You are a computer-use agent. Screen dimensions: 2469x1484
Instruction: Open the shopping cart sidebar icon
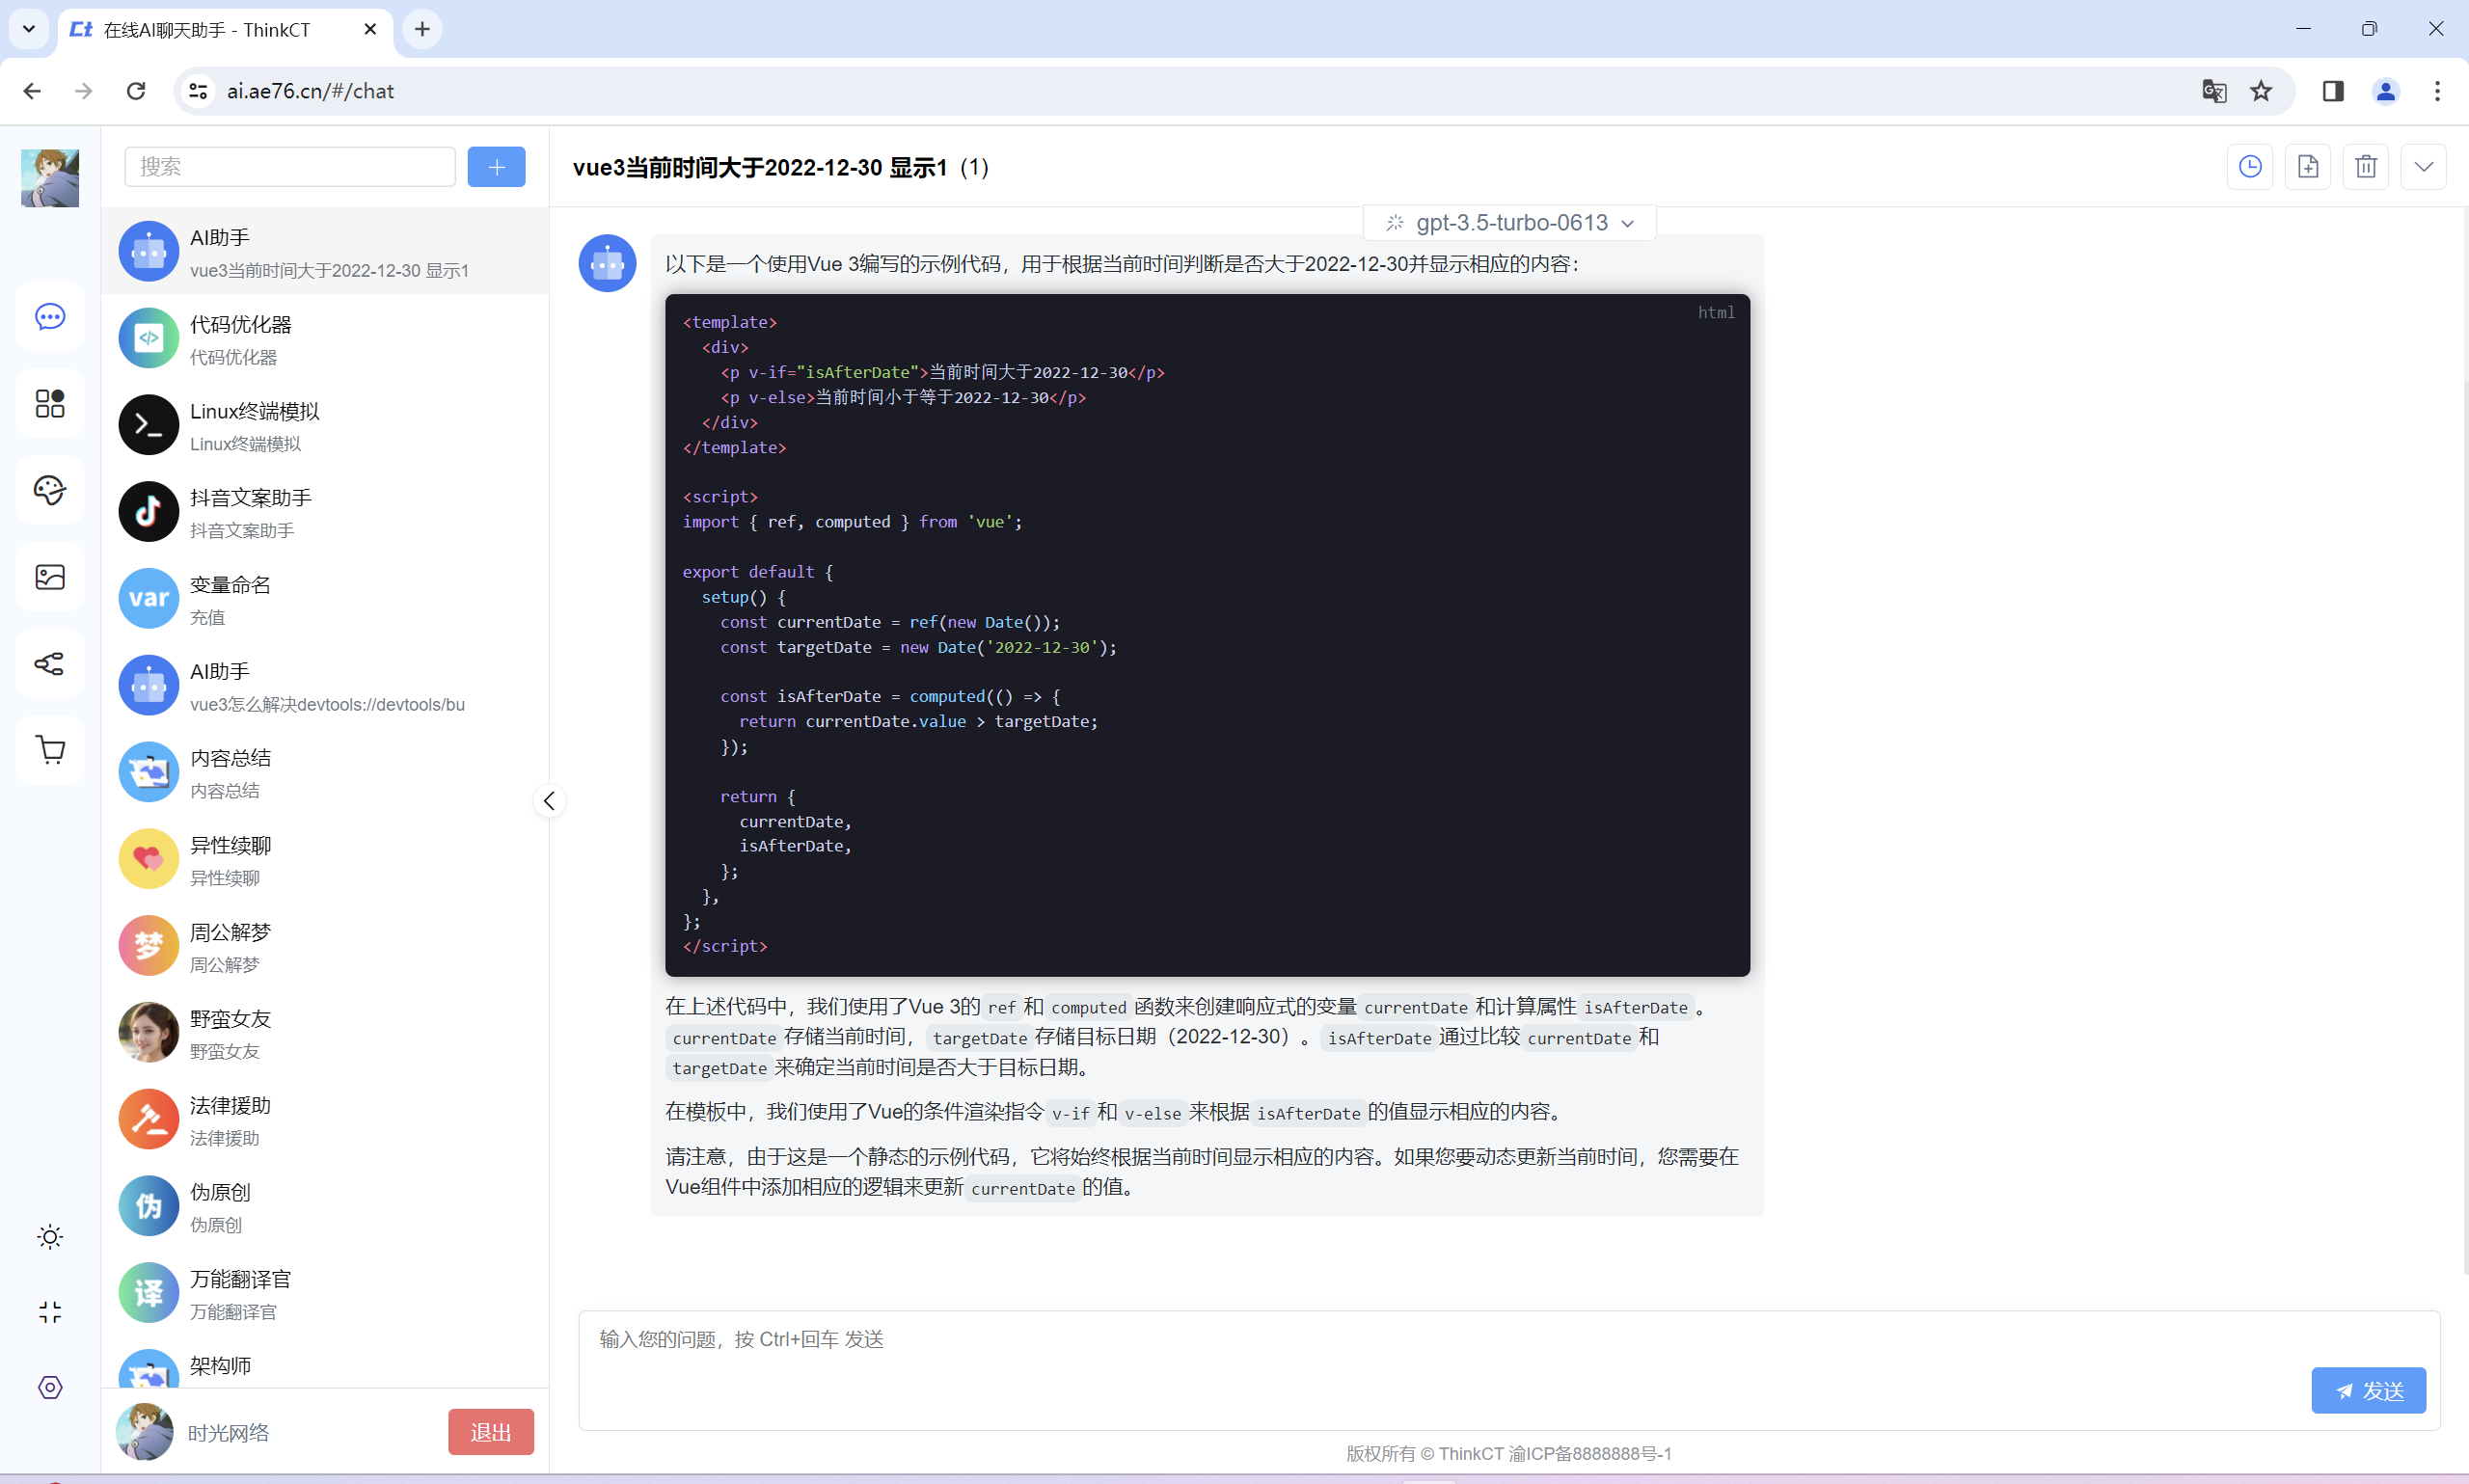coord(50,750)
